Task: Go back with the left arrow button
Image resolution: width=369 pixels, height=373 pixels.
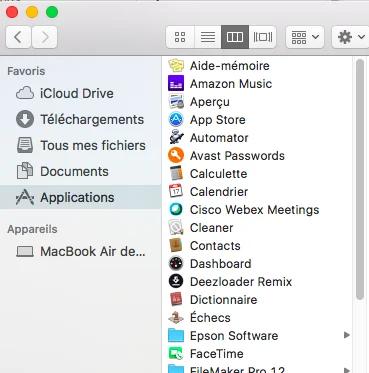Action: point(18,37)
